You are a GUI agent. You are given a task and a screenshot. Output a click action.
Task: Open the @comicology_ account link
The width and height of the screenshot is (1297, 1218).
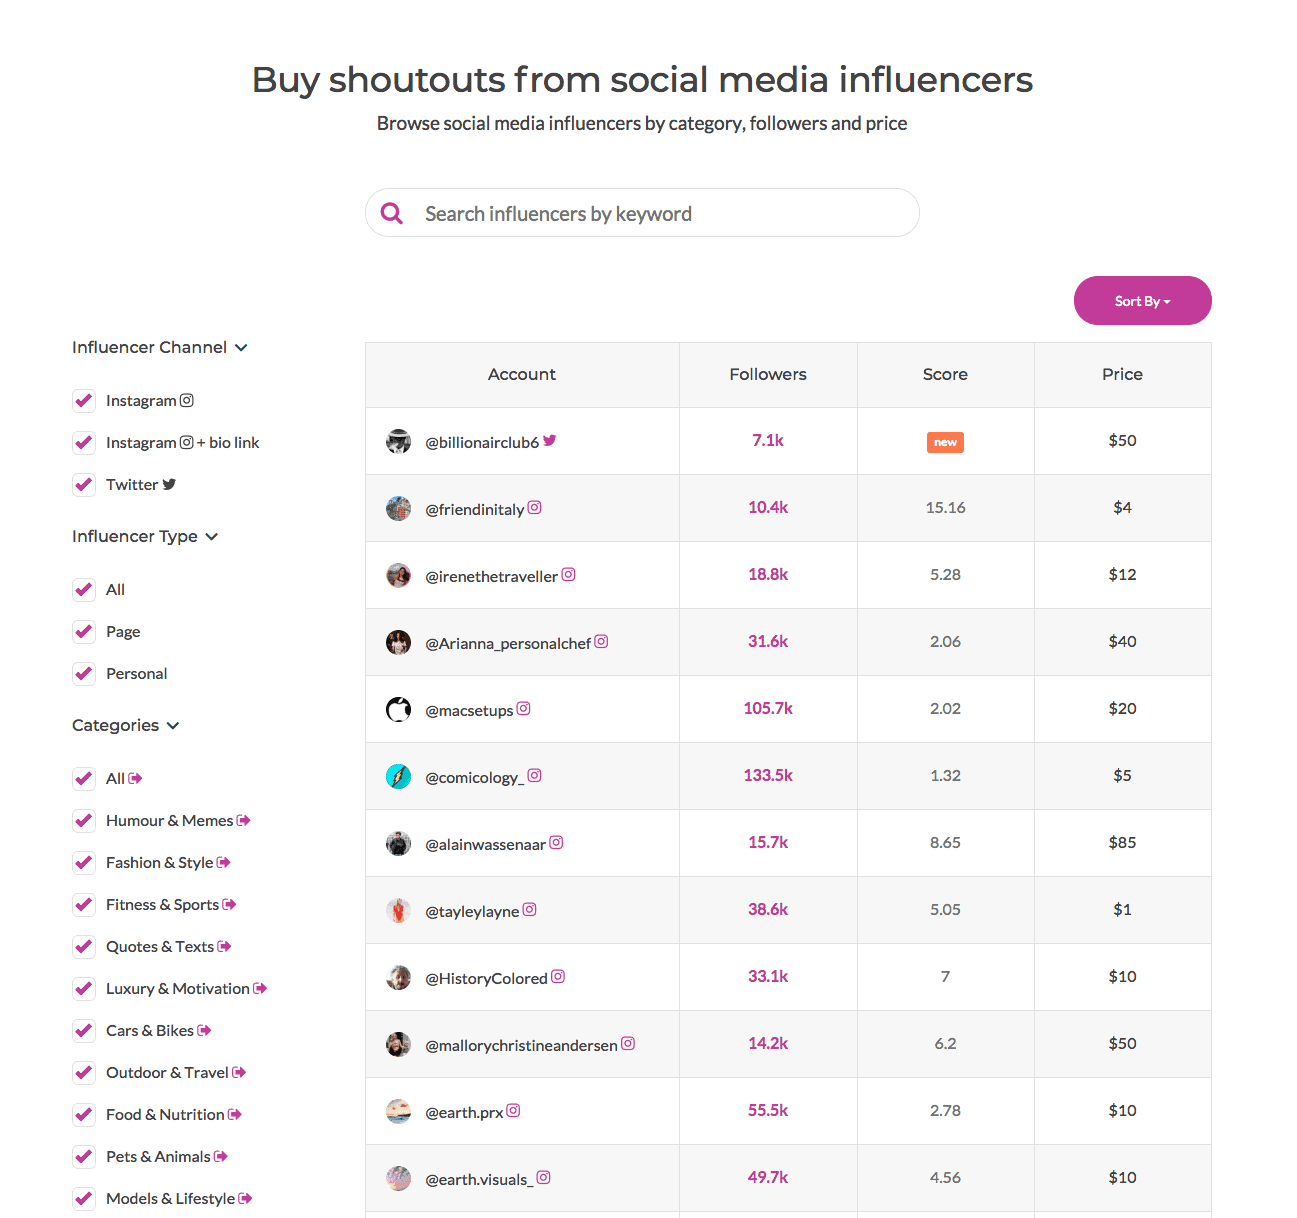[474, 777]
